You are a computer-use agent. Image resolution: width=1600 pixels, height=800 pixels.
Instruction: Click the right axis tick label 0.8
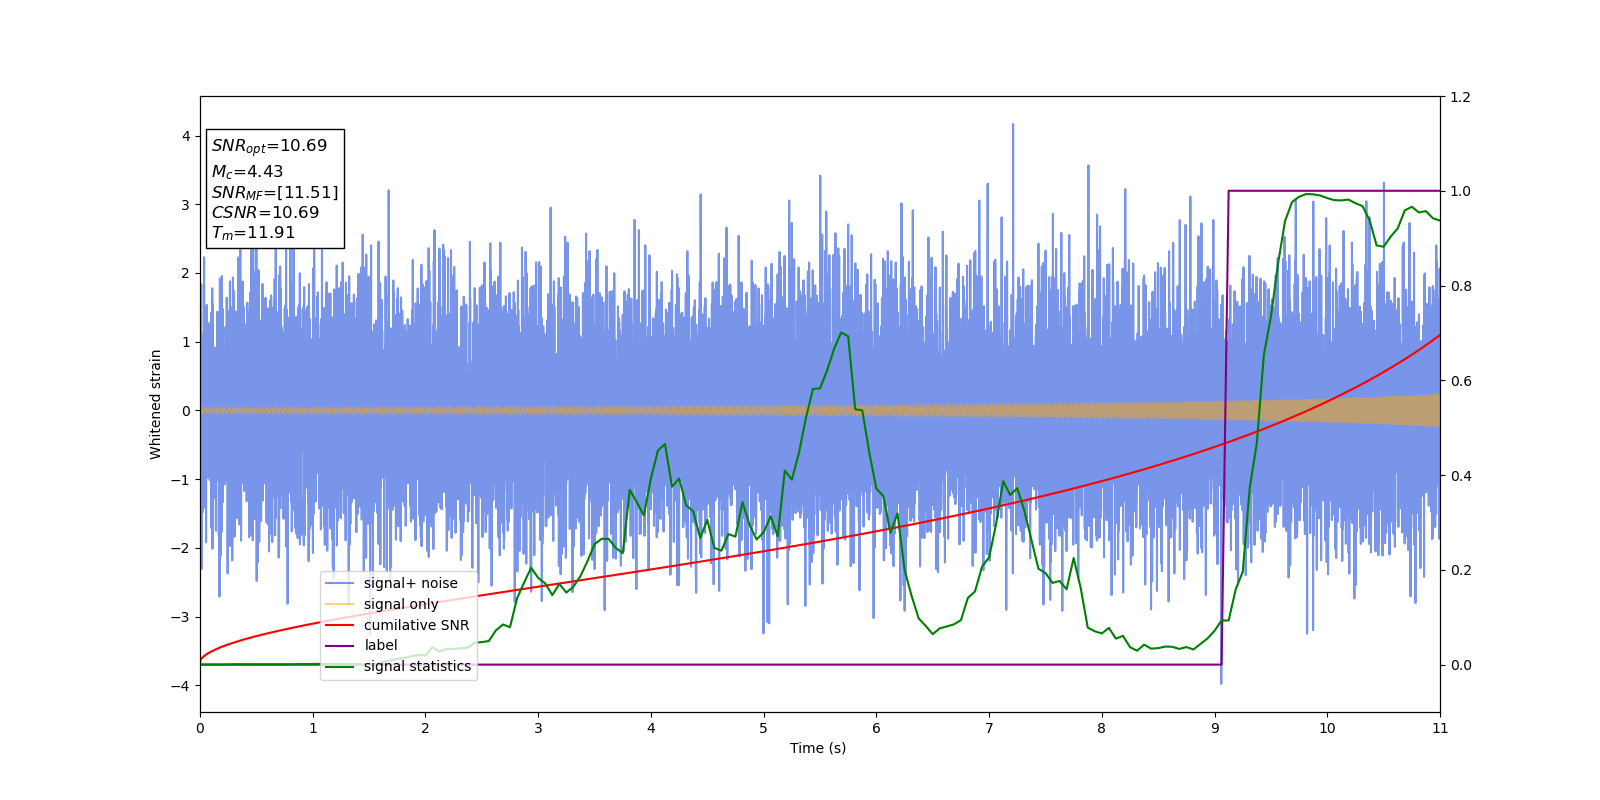[x=1460, y=286]
